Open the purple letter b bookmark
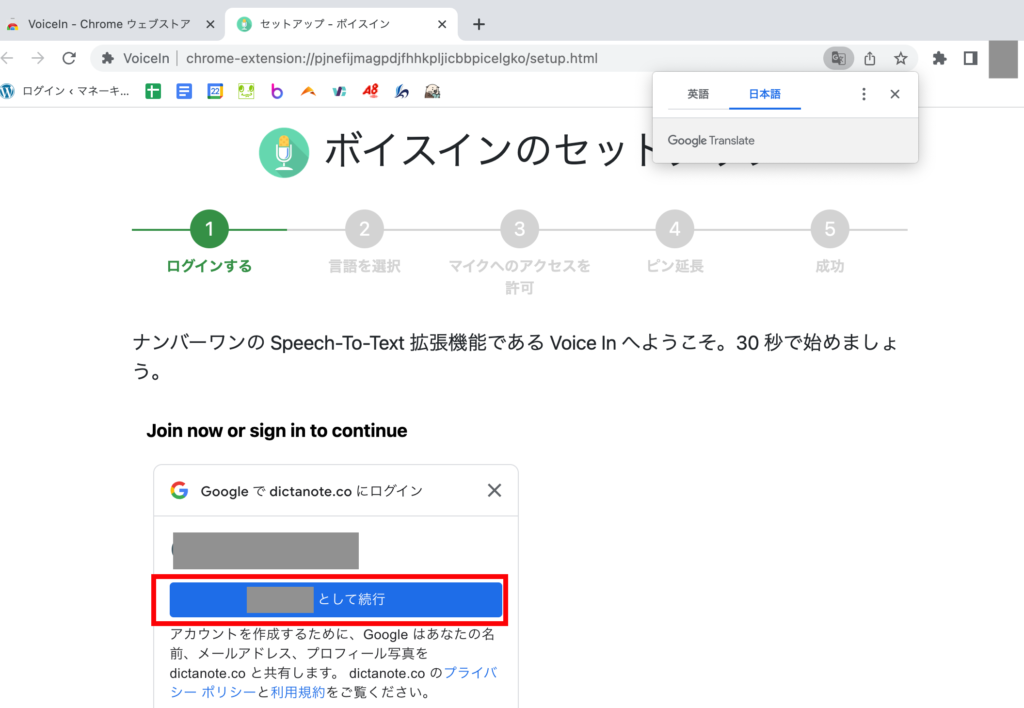Viewport: 1024px width, 708px height. [x=277, y=91]
